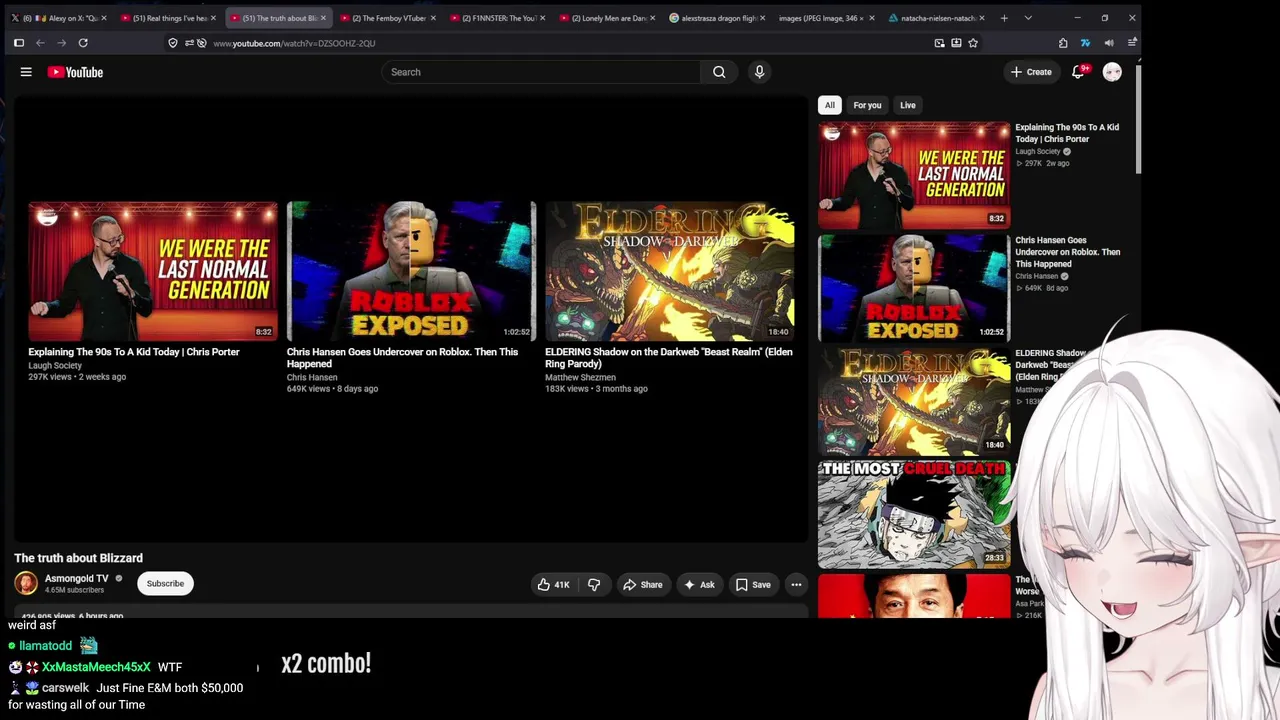Switch to natacha-nielsen tab
This screenshot has width=1280, height=720.
pos(935,18)
